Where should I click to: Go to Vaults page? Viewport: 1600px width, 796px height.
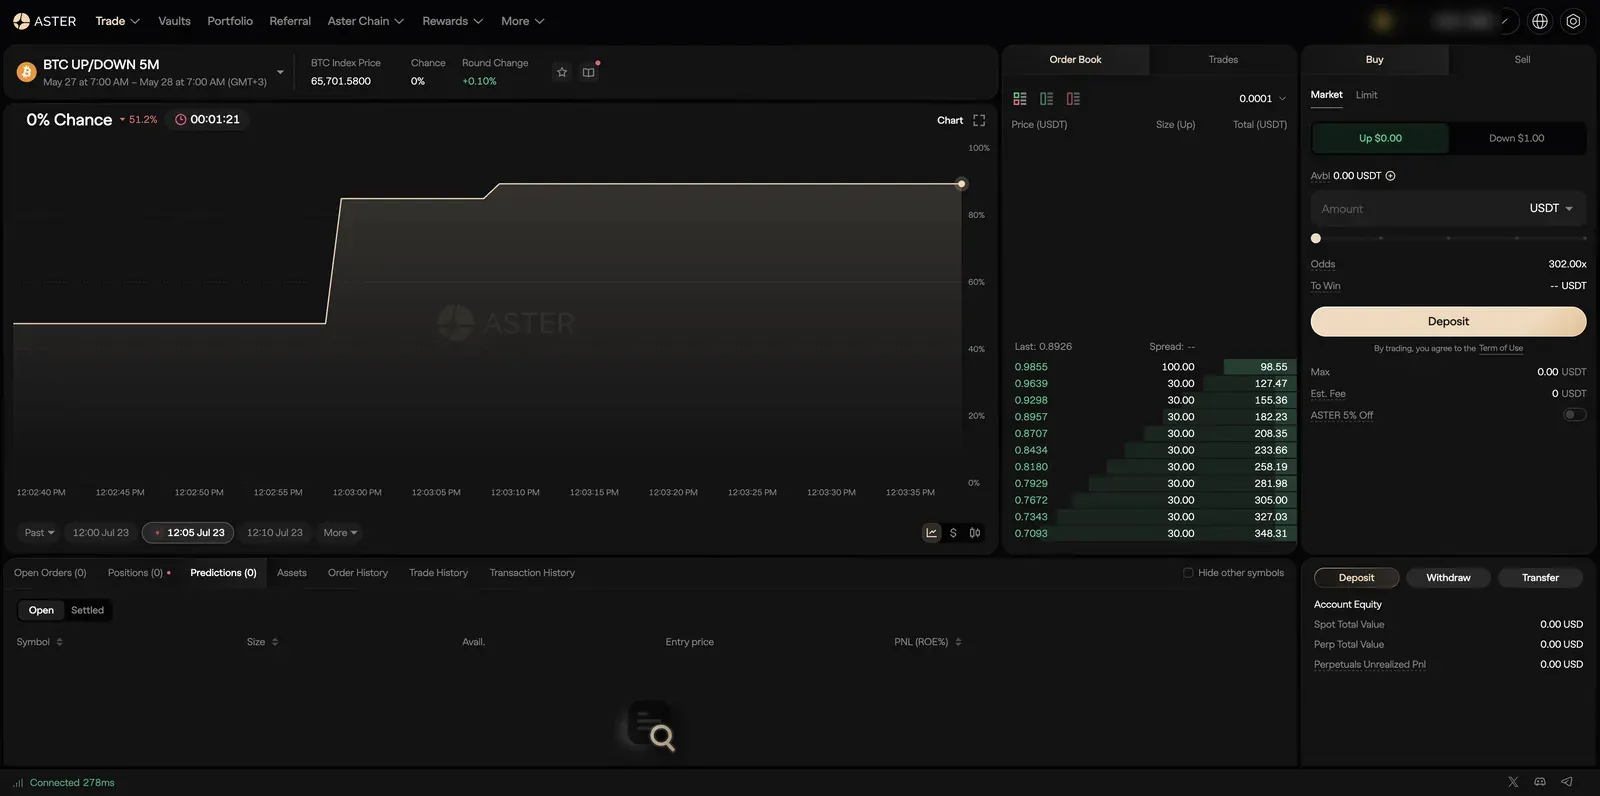174,21
